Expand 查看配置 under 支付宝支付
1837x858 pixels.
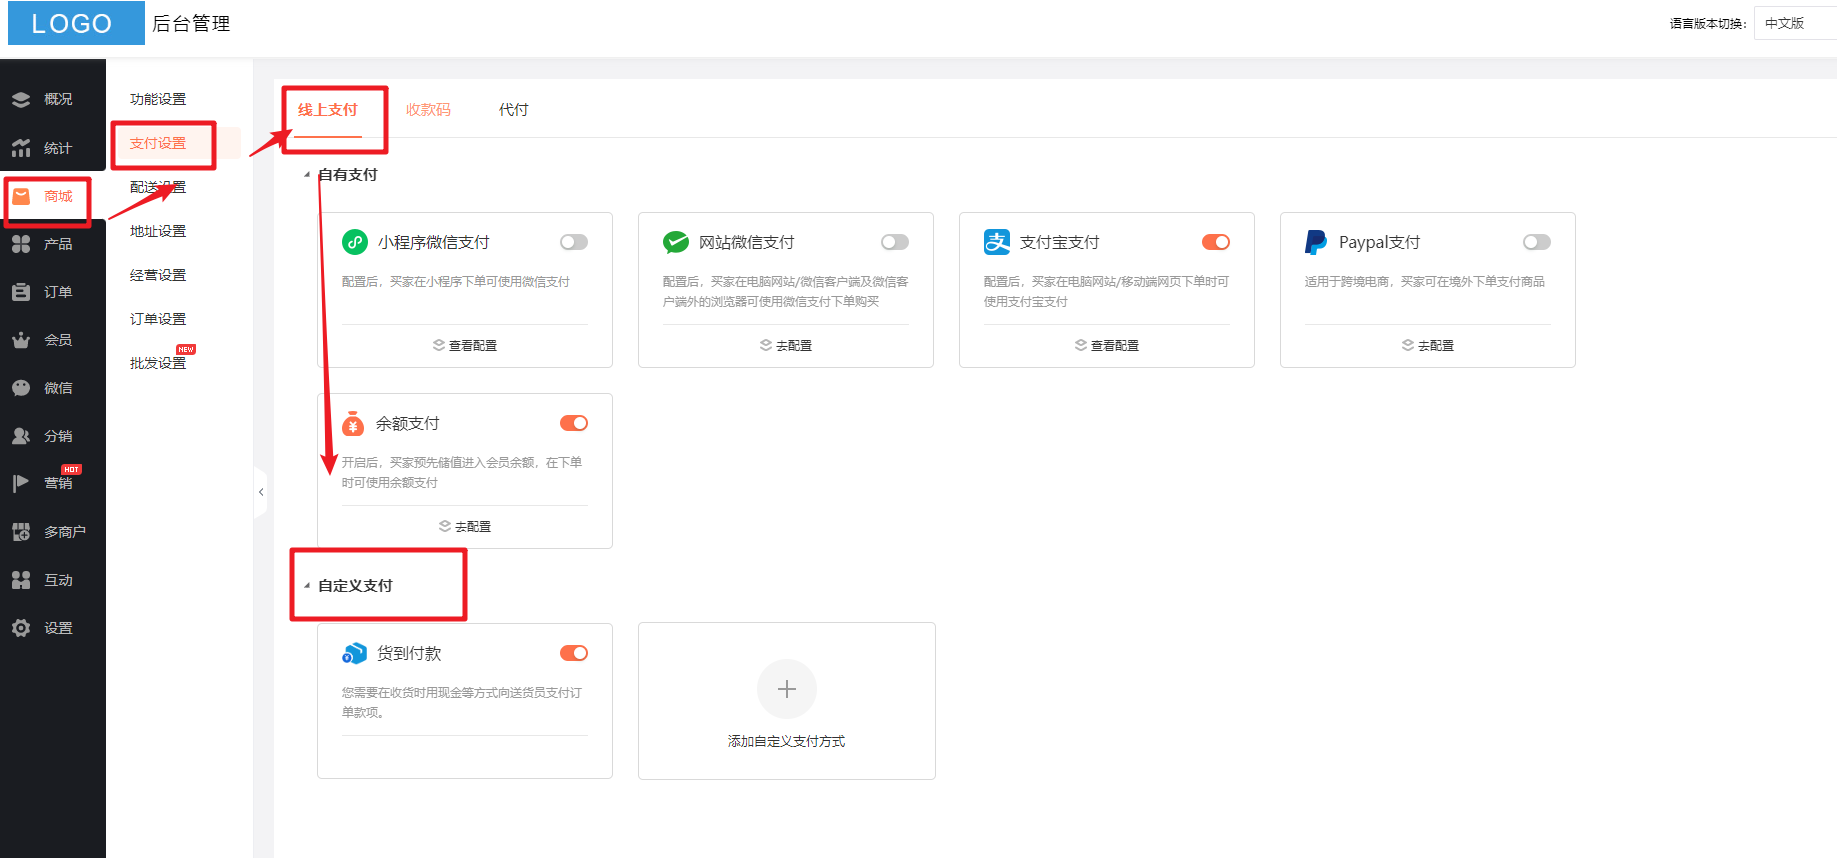[x=1107, y=345]
